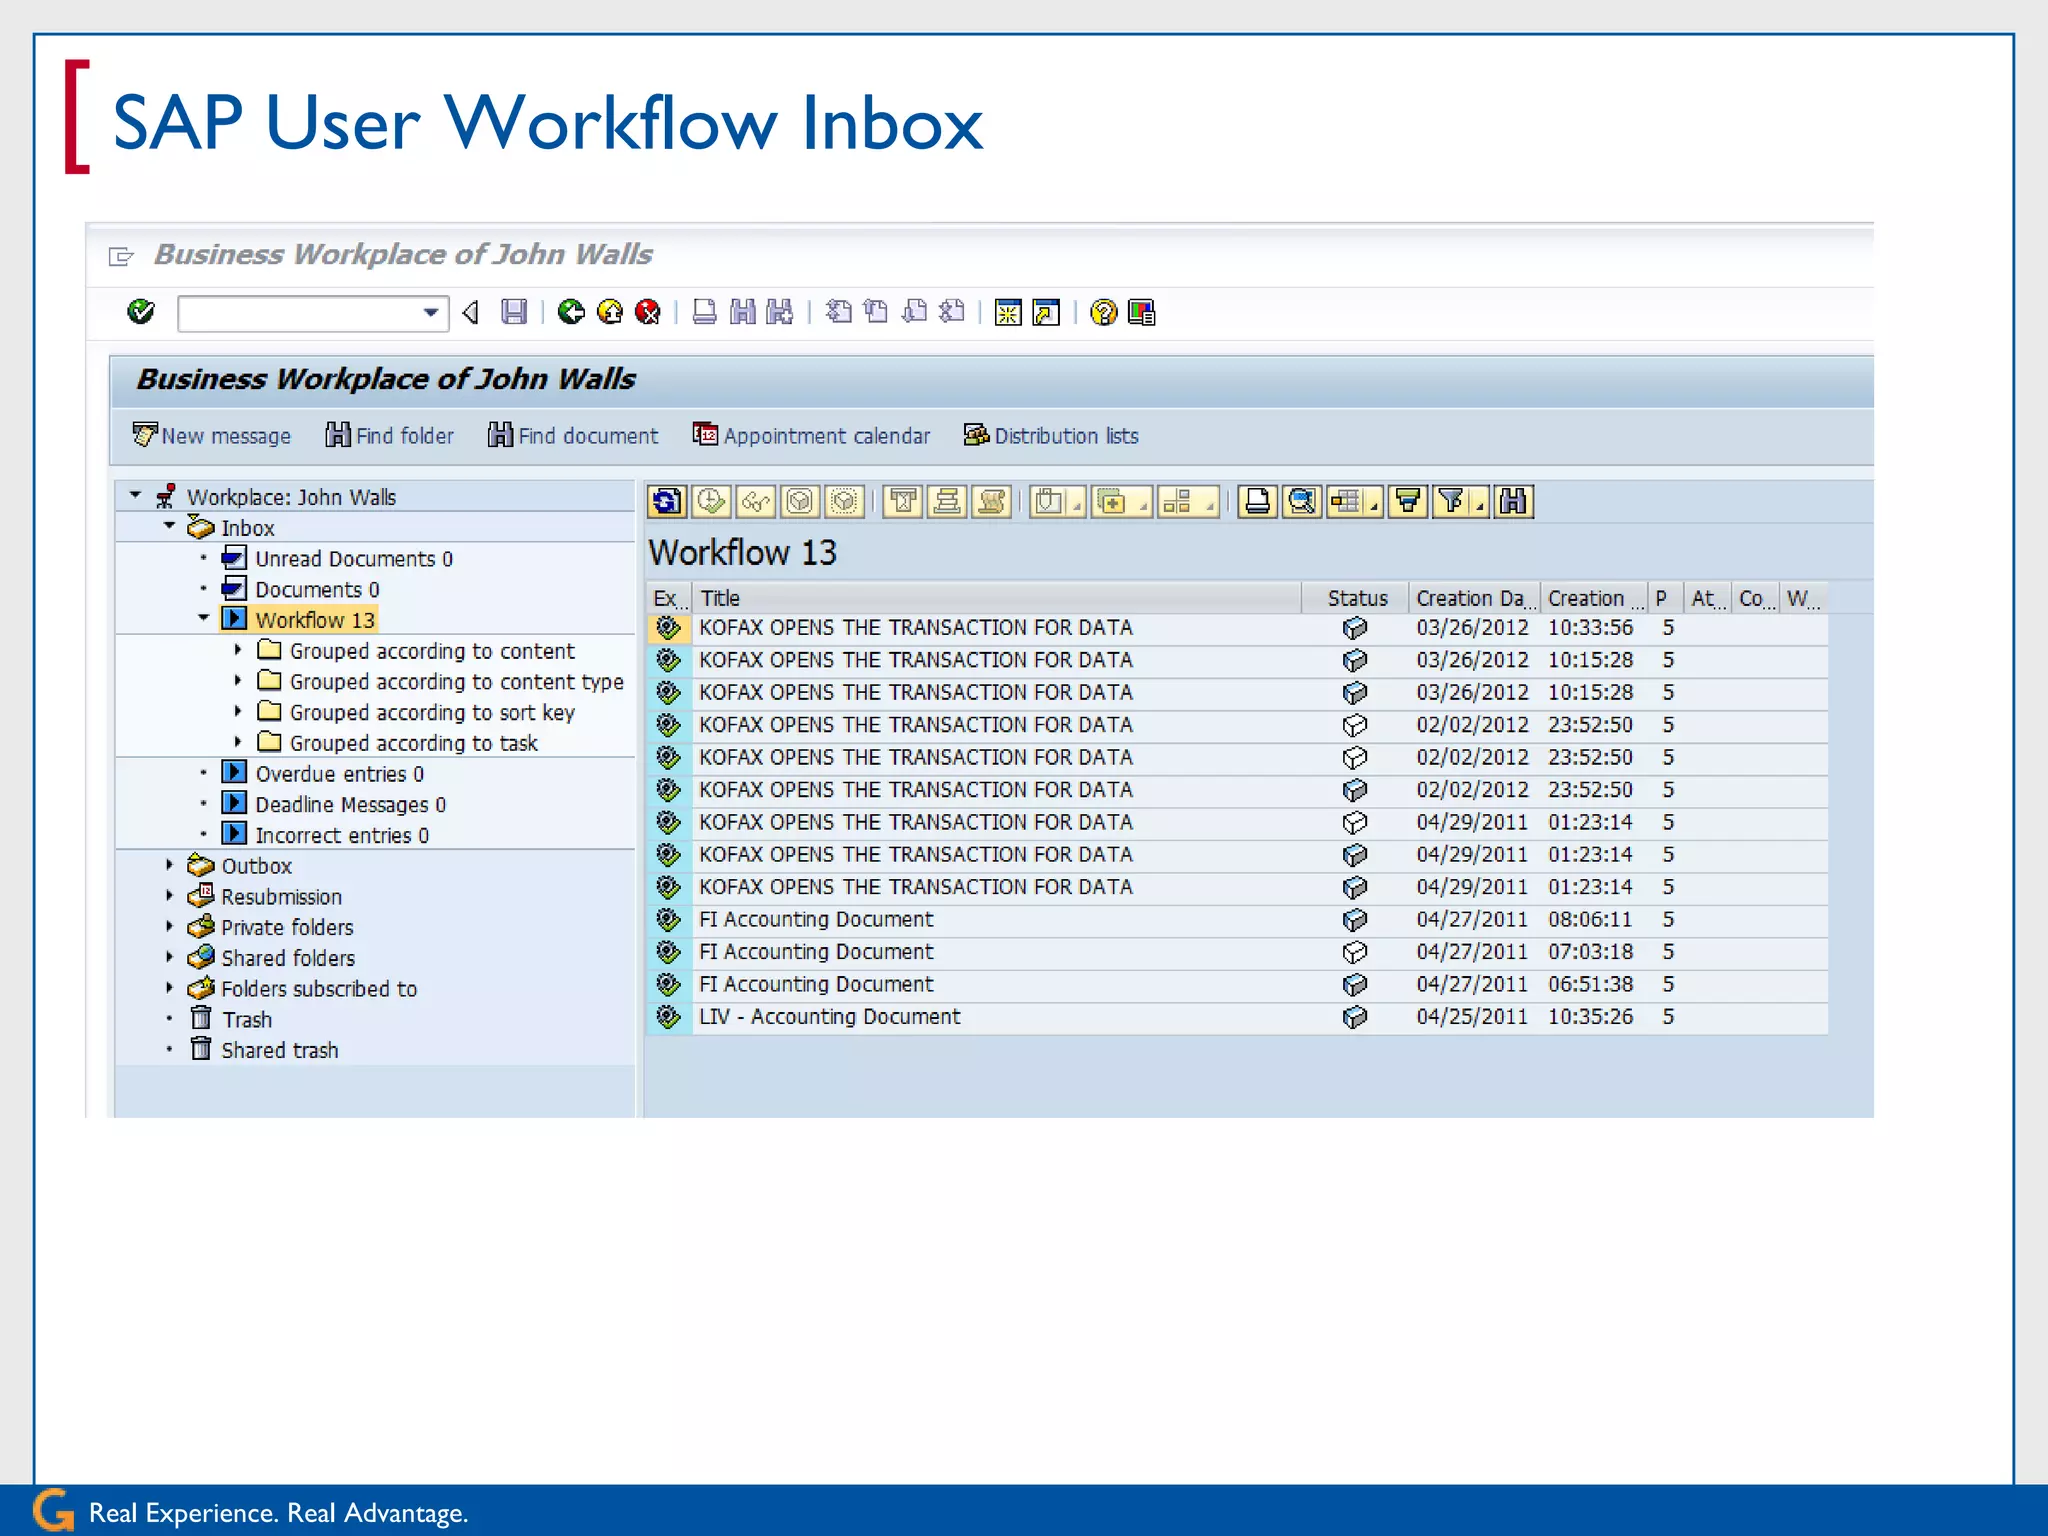Collapse the Workflow 13 node
This screenshot has height=1536, width=2048.
pyautogui.click(x=203, y=618)
